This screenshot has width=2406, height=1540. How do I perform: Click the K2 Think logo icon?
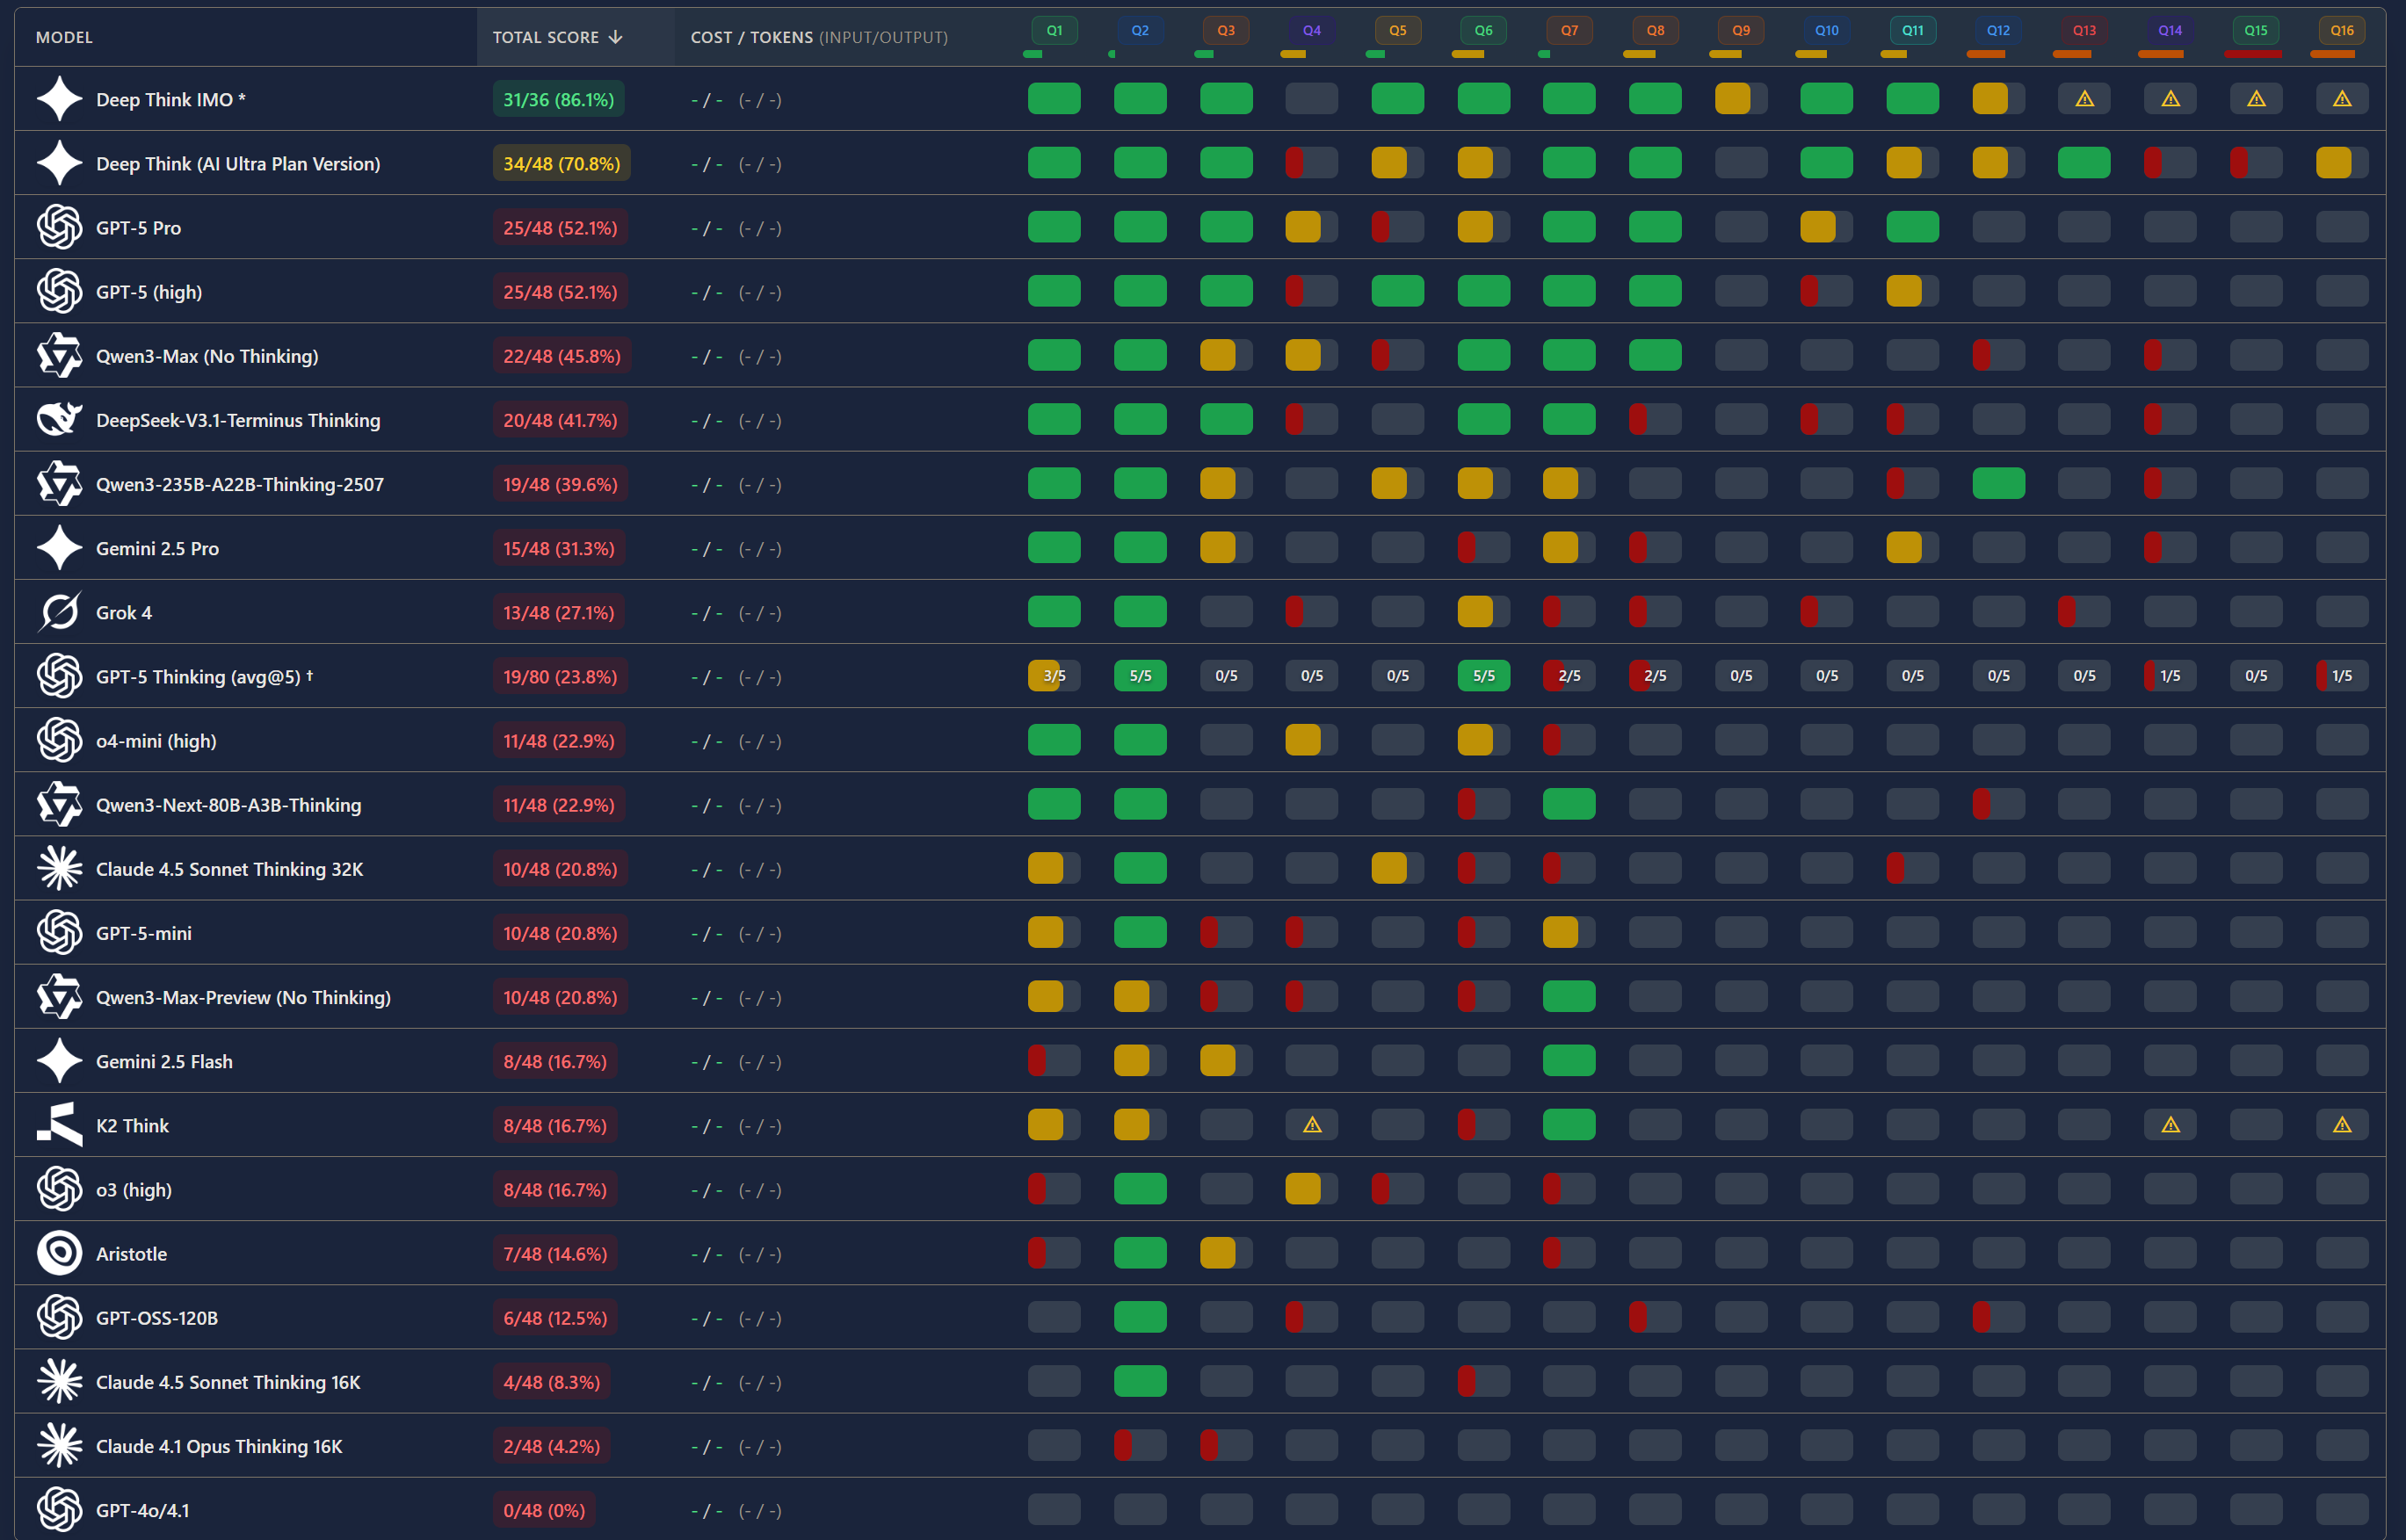(59, 1125)
